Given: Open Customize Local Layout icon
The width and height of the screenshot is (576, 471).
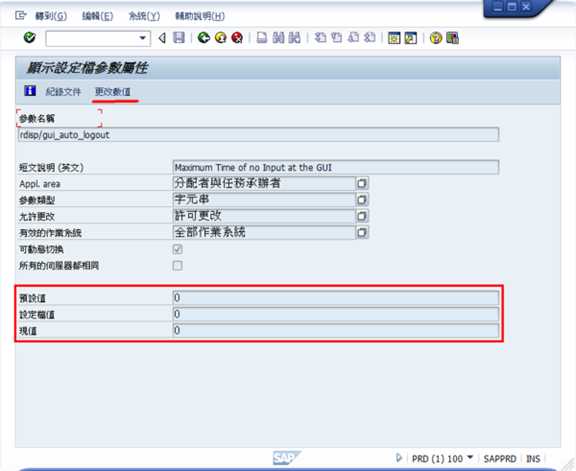Looking at the screenshot, I should [x=452, y=38].
